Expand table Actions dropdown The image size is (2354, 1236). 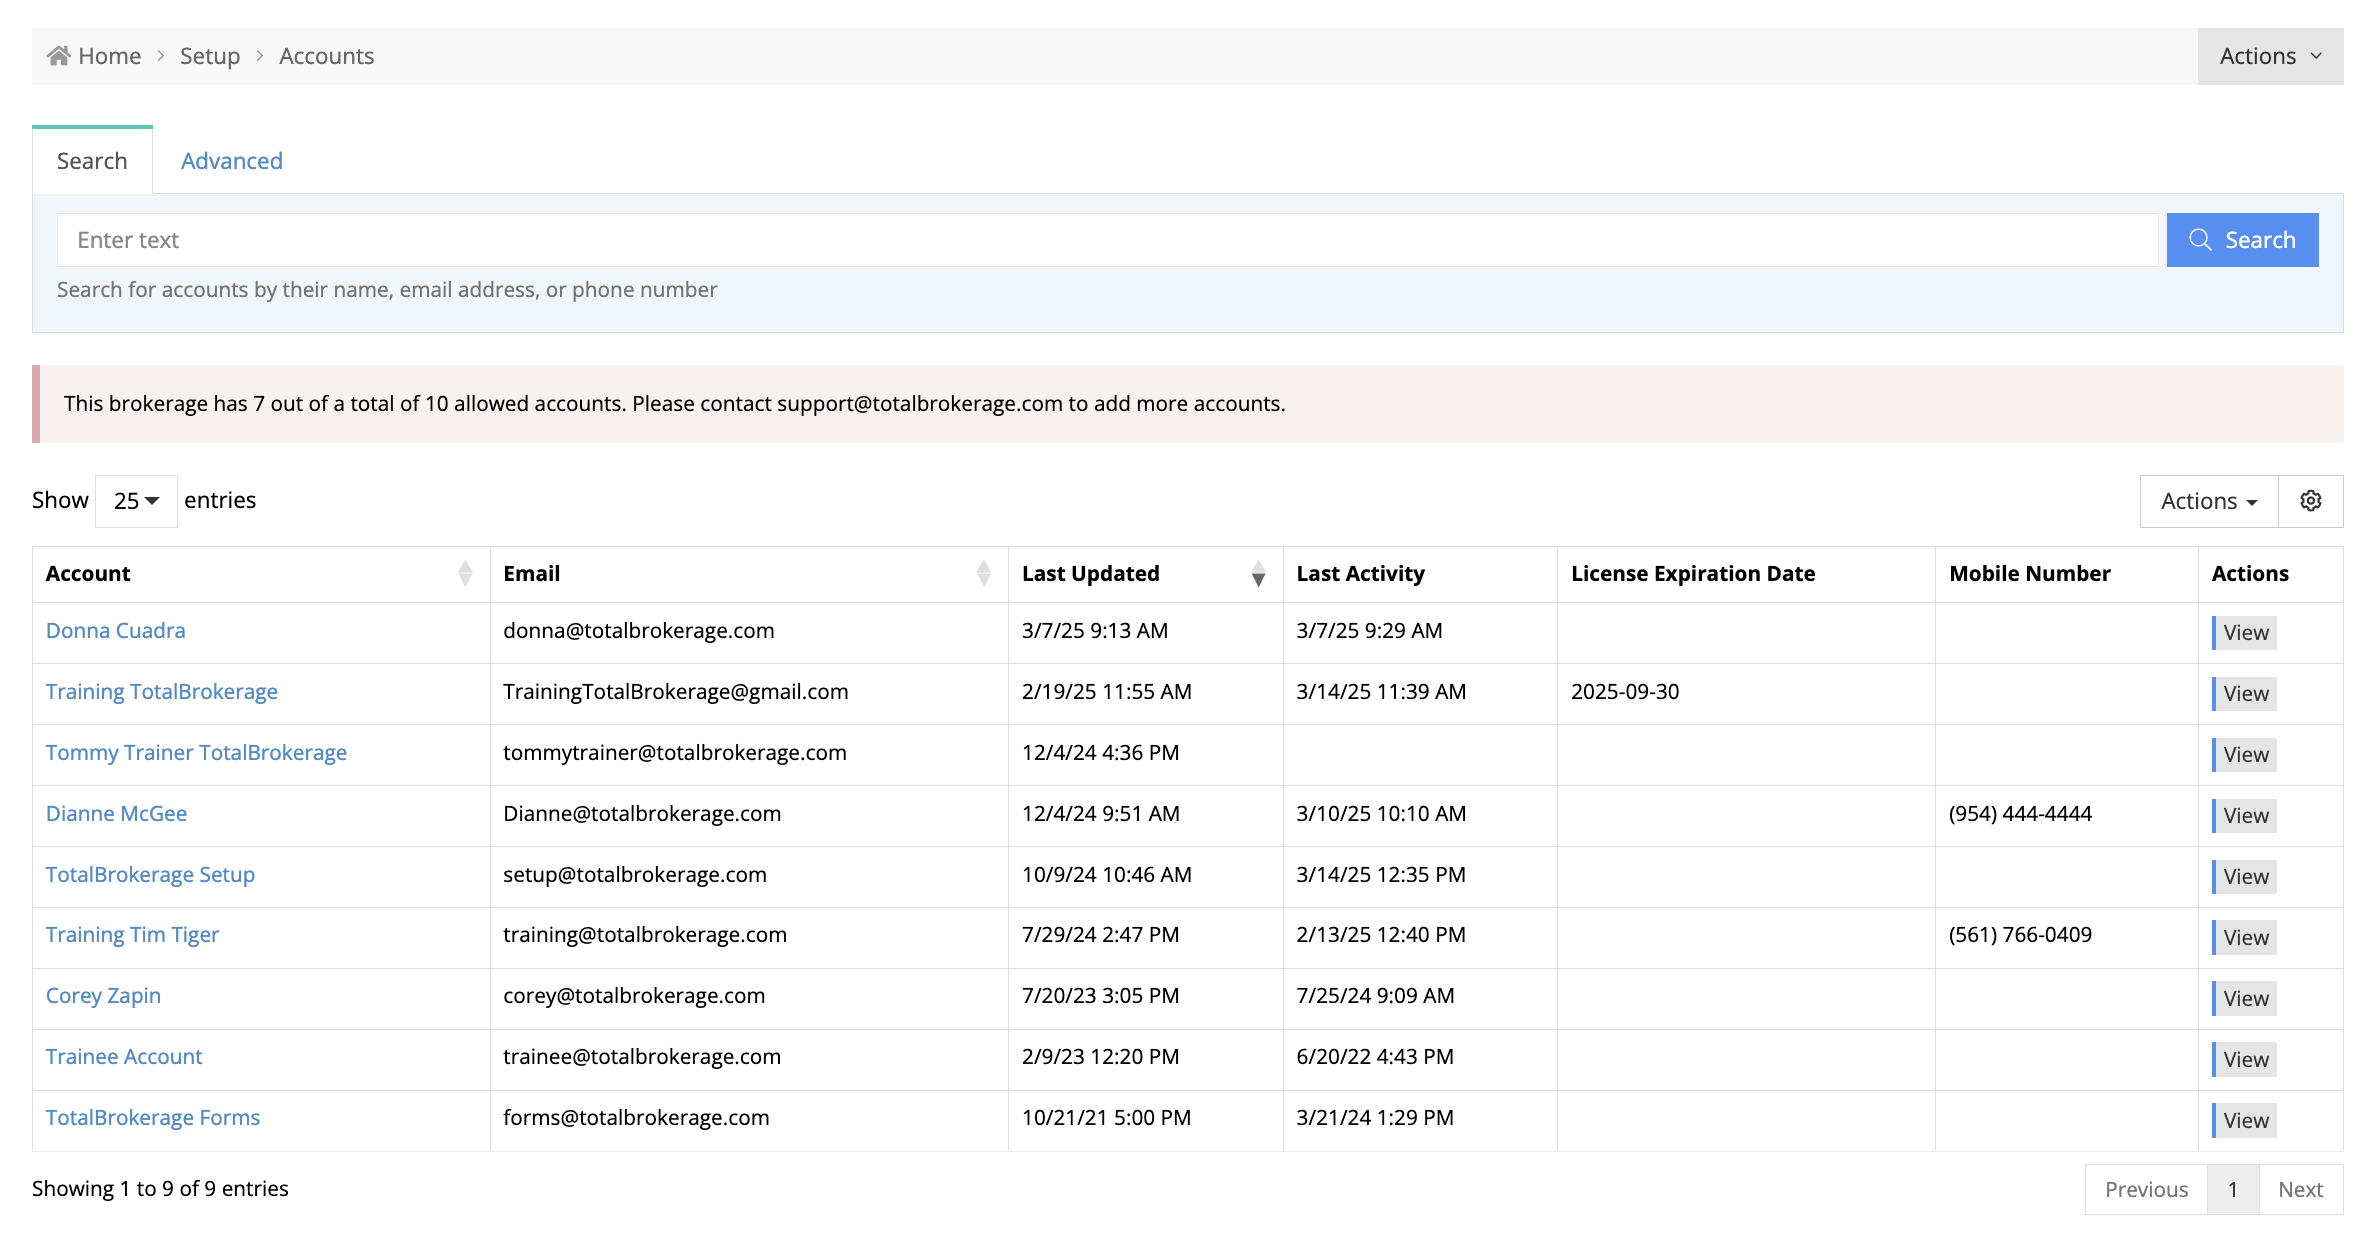[x=2208, y=501]
